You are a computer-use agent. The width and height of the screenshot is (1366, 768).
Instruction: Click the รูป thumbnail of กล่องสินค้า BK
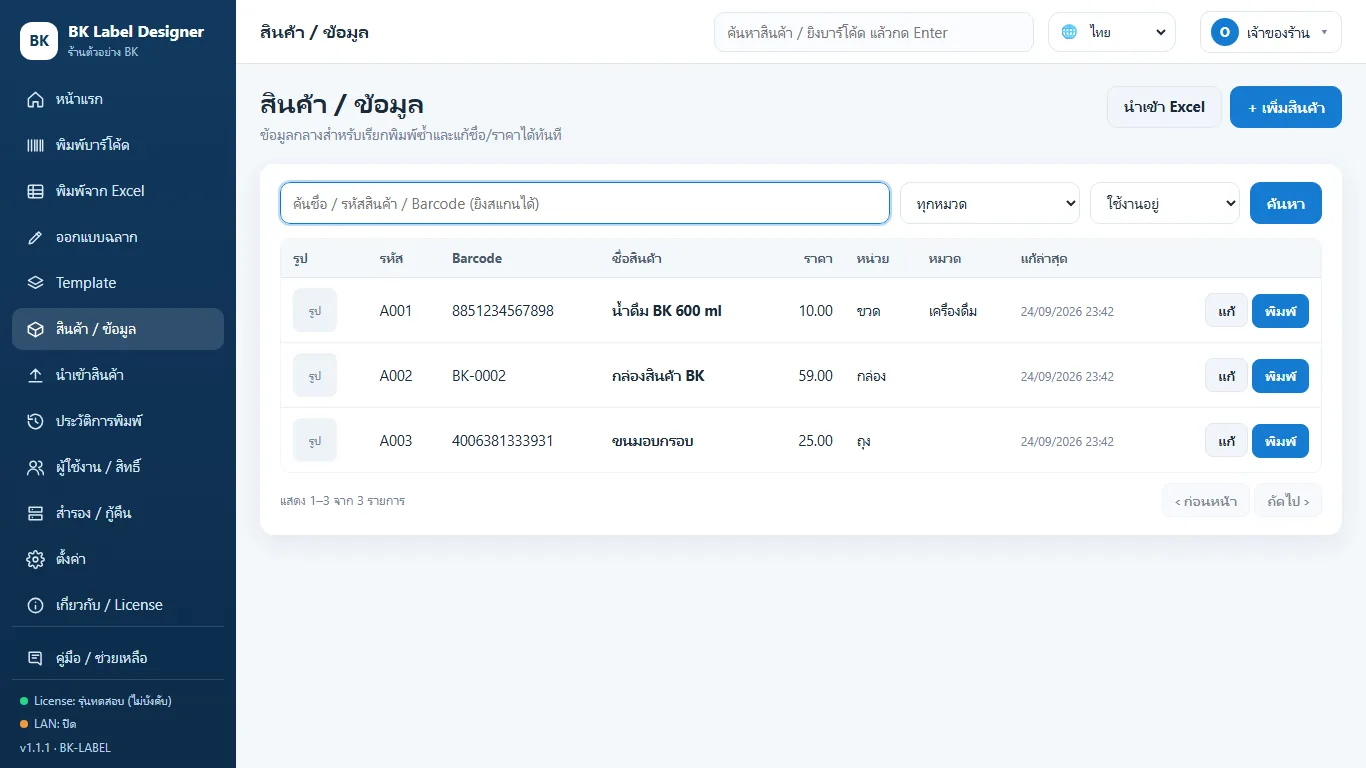(315, 375)
